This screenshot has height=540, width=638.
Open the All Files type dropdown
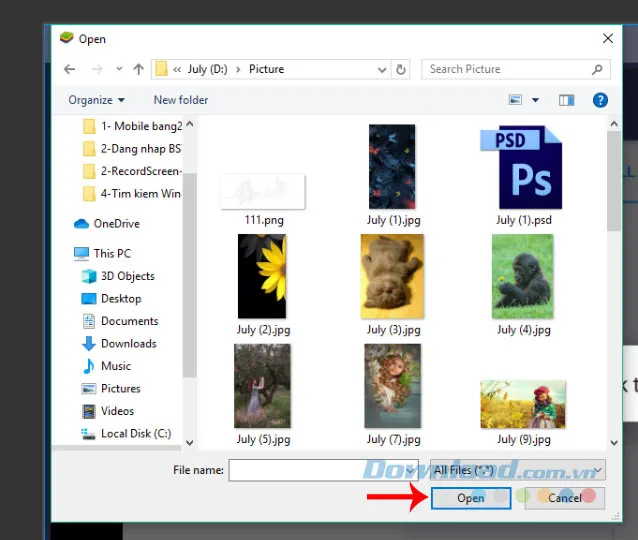point(517,470)
